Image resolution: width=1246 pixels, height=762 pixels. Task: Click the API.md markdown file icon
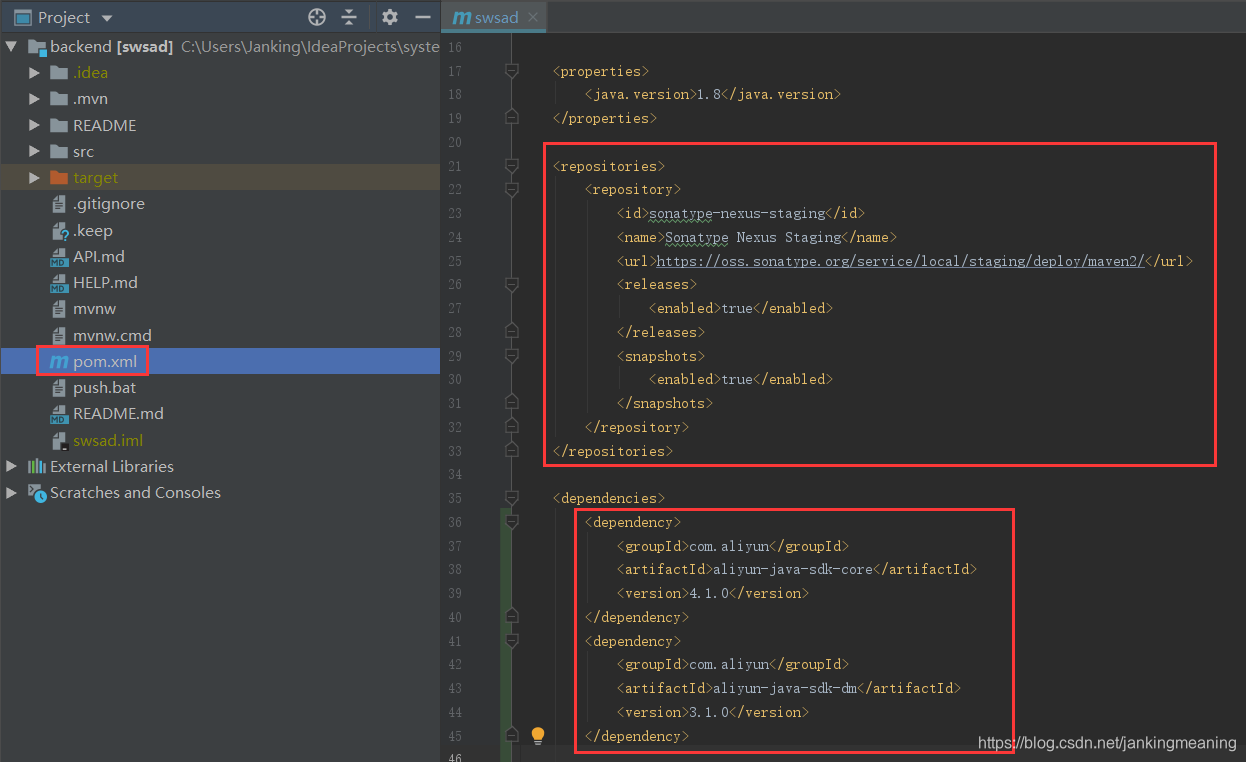pyautogui.click(x=59, y=257)
